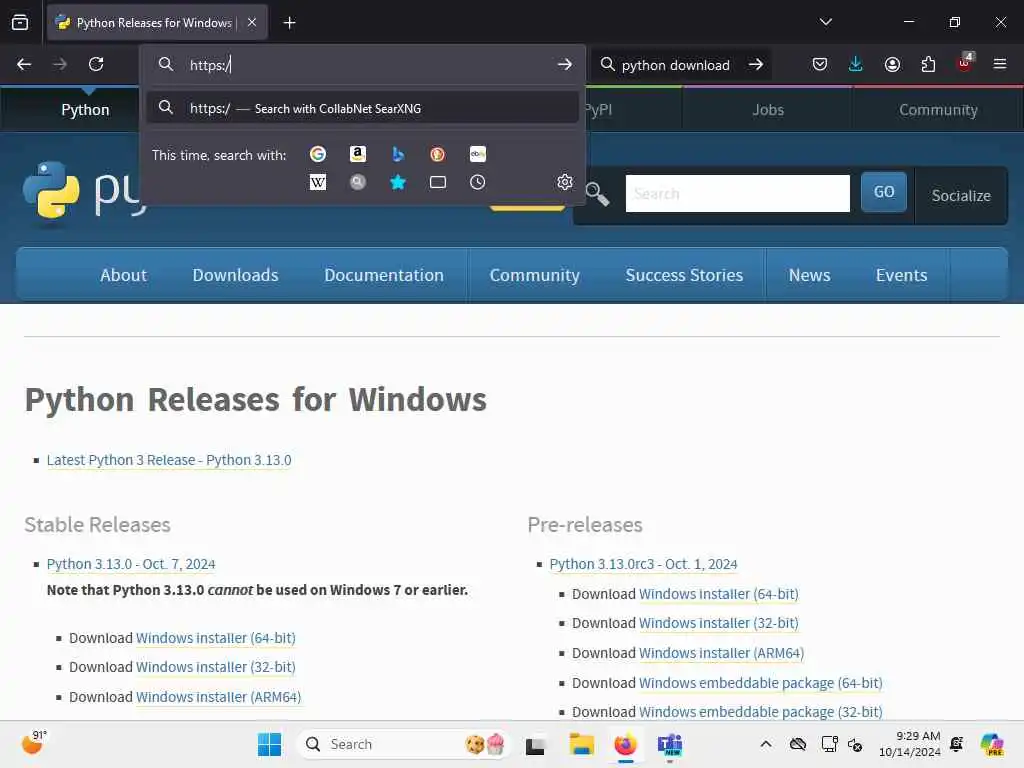Reload the current page
The width and height of the screenshot is (1024, 768).
pyautogui.click(x=96, y=64)
